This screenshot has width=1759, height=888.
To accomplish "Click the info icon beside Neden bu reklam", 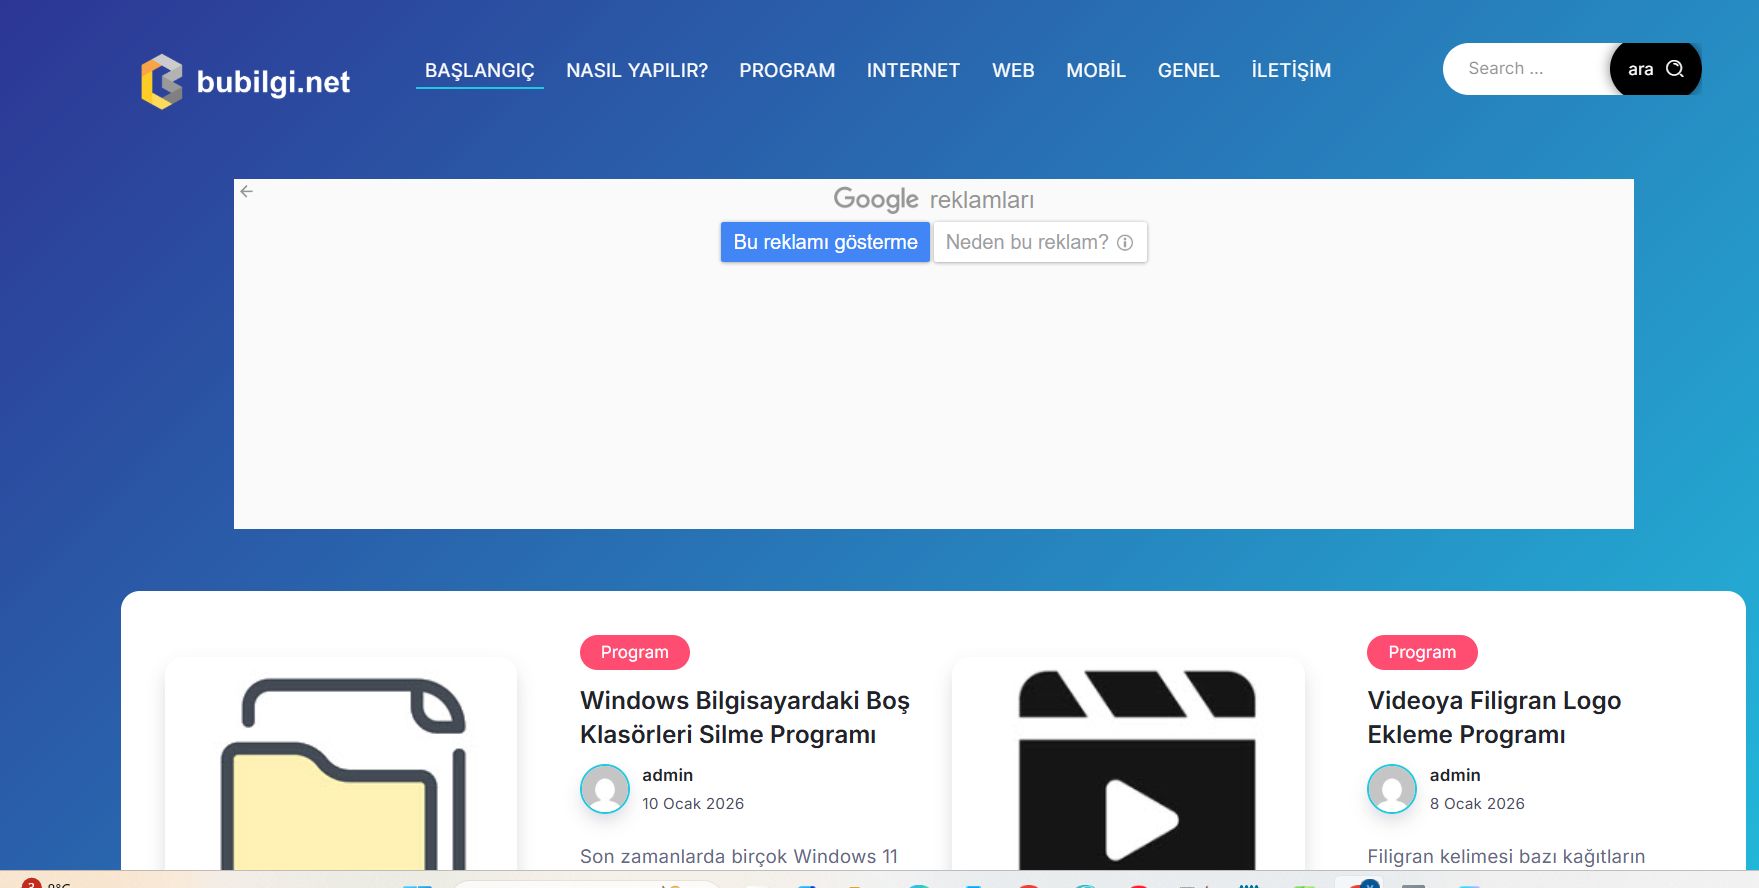I will tap(1125, 243).
